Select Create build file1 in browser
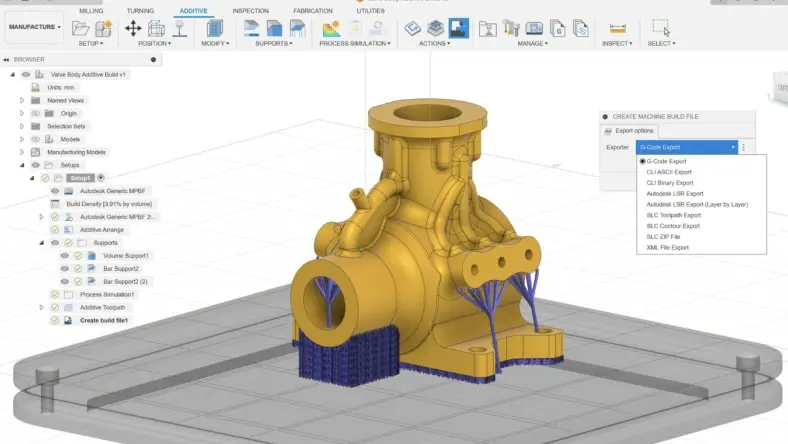The width and height of the screenshot is (788, 444). coord(104,320)
